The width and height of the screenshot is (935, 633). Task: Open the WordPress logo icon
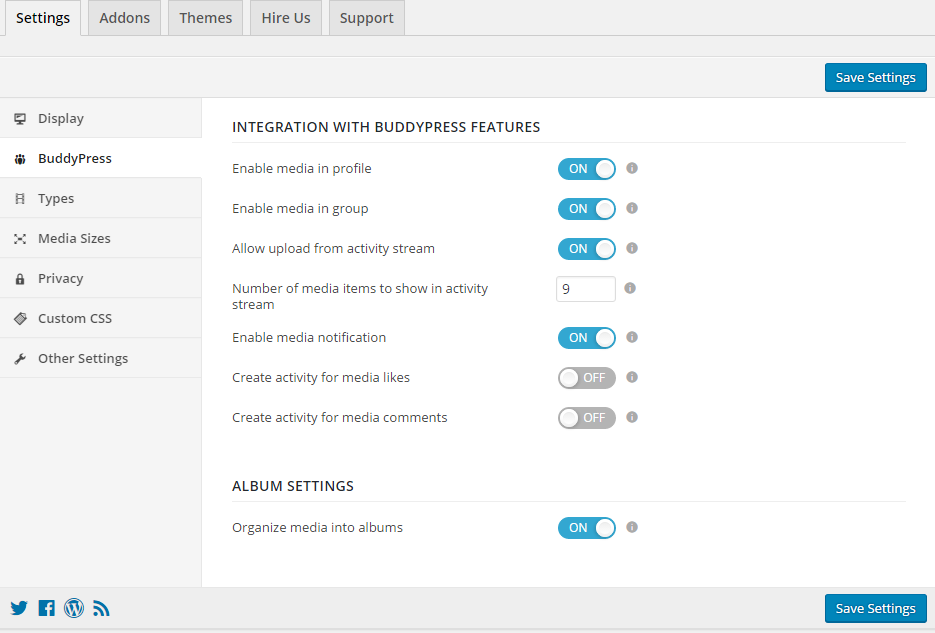(74, 608)
